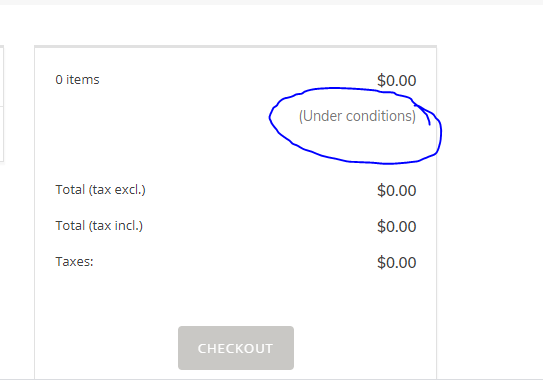543x387 pixels.
Task: Click the word "Total" in the tax excl. row
Action: point(70,190)
